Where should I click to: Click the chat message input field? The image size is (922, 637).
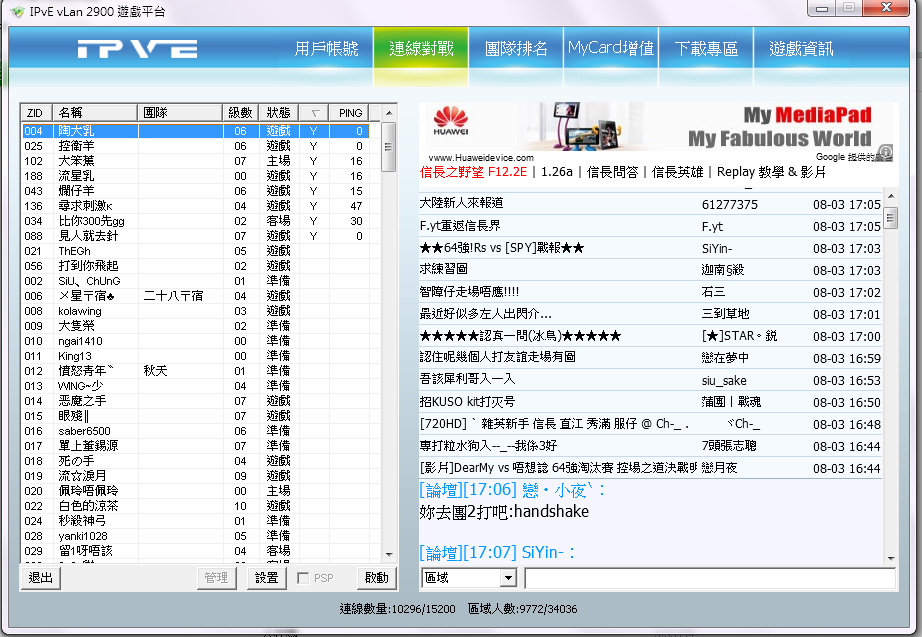710,578
